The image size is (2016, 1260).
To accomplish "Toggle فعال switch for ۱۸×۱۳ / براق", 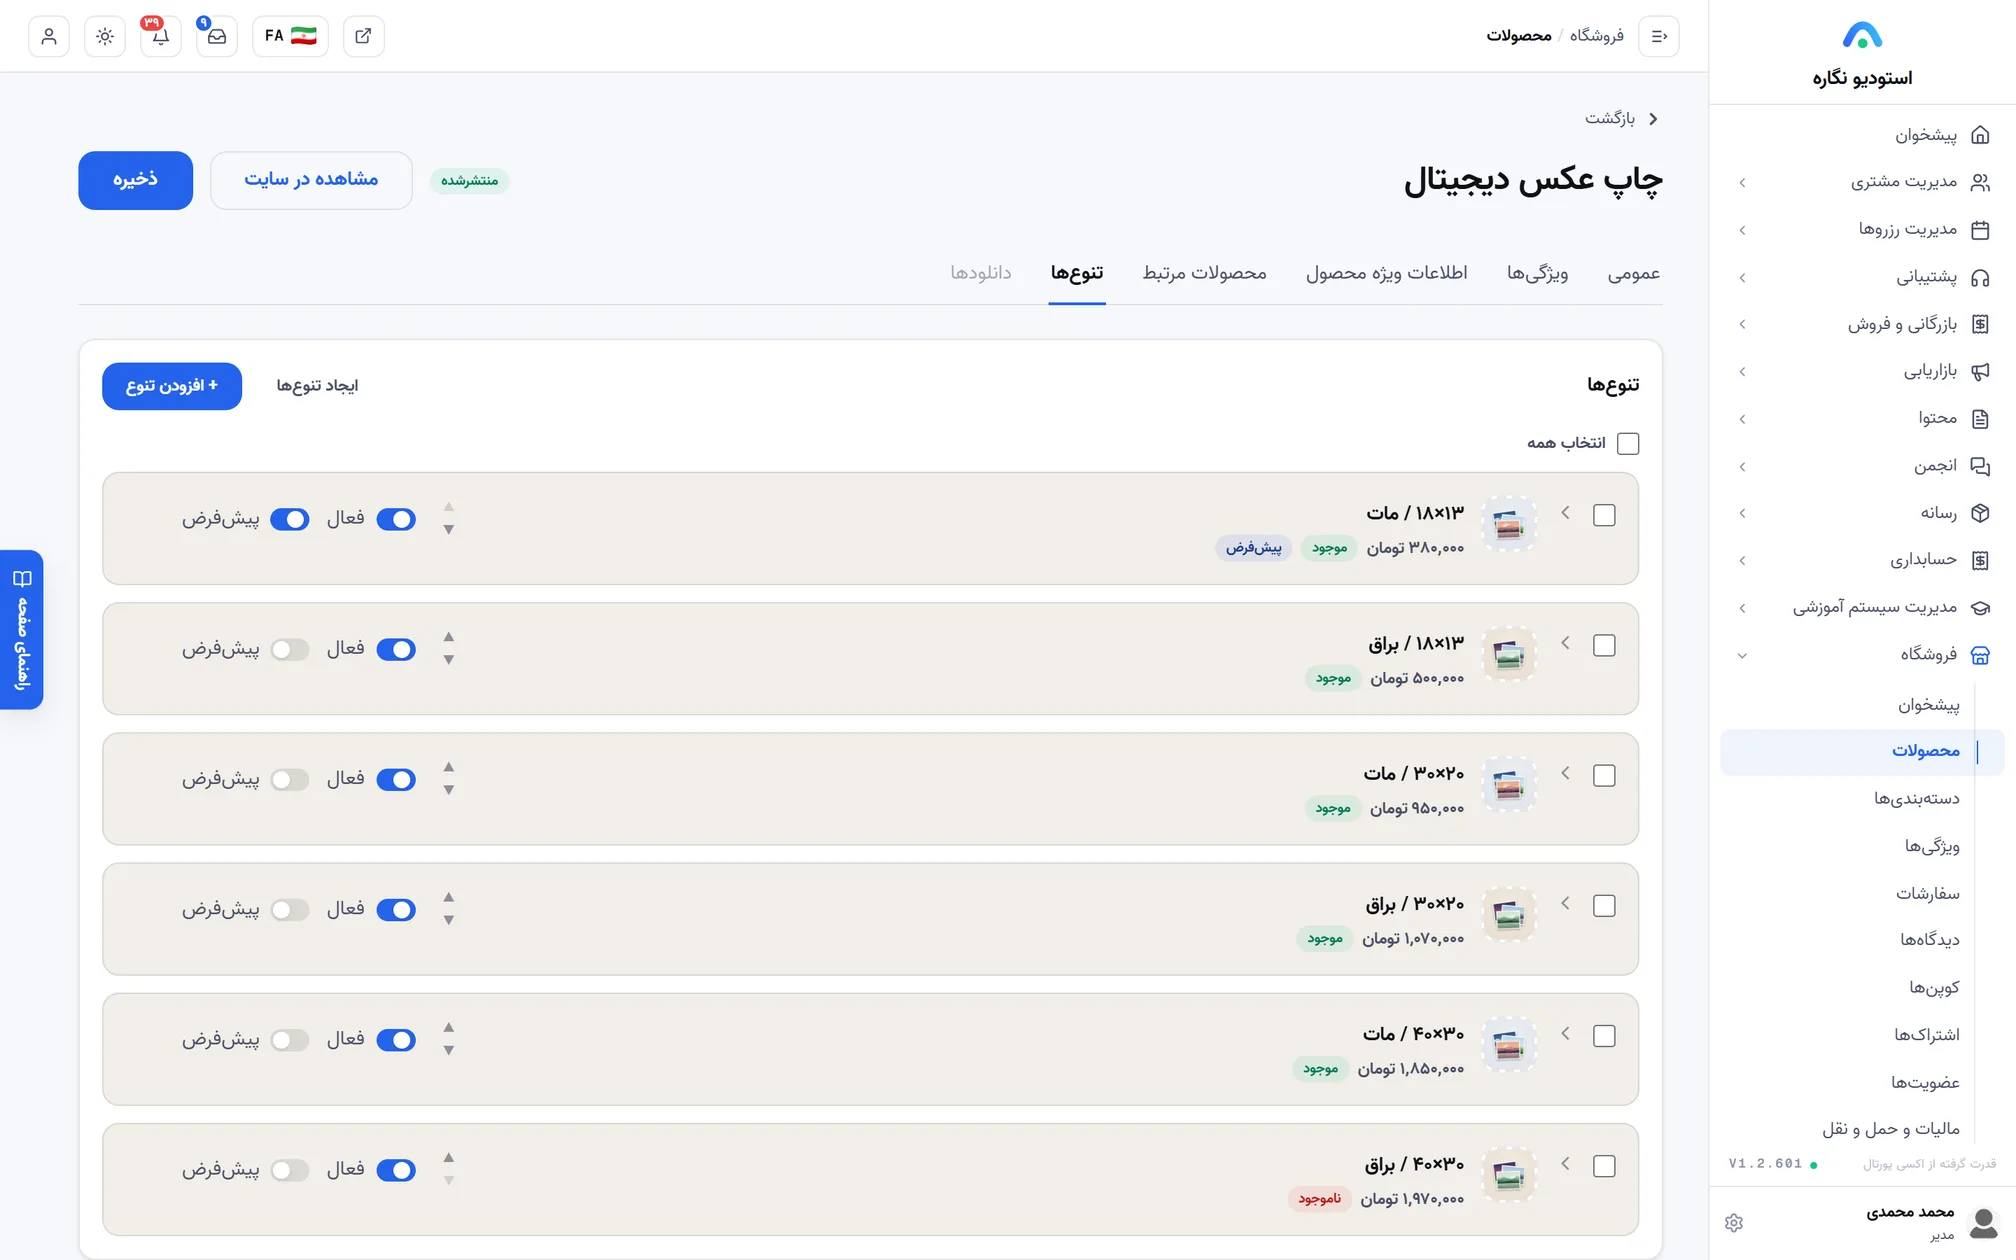I will click(x=396, y=649).
